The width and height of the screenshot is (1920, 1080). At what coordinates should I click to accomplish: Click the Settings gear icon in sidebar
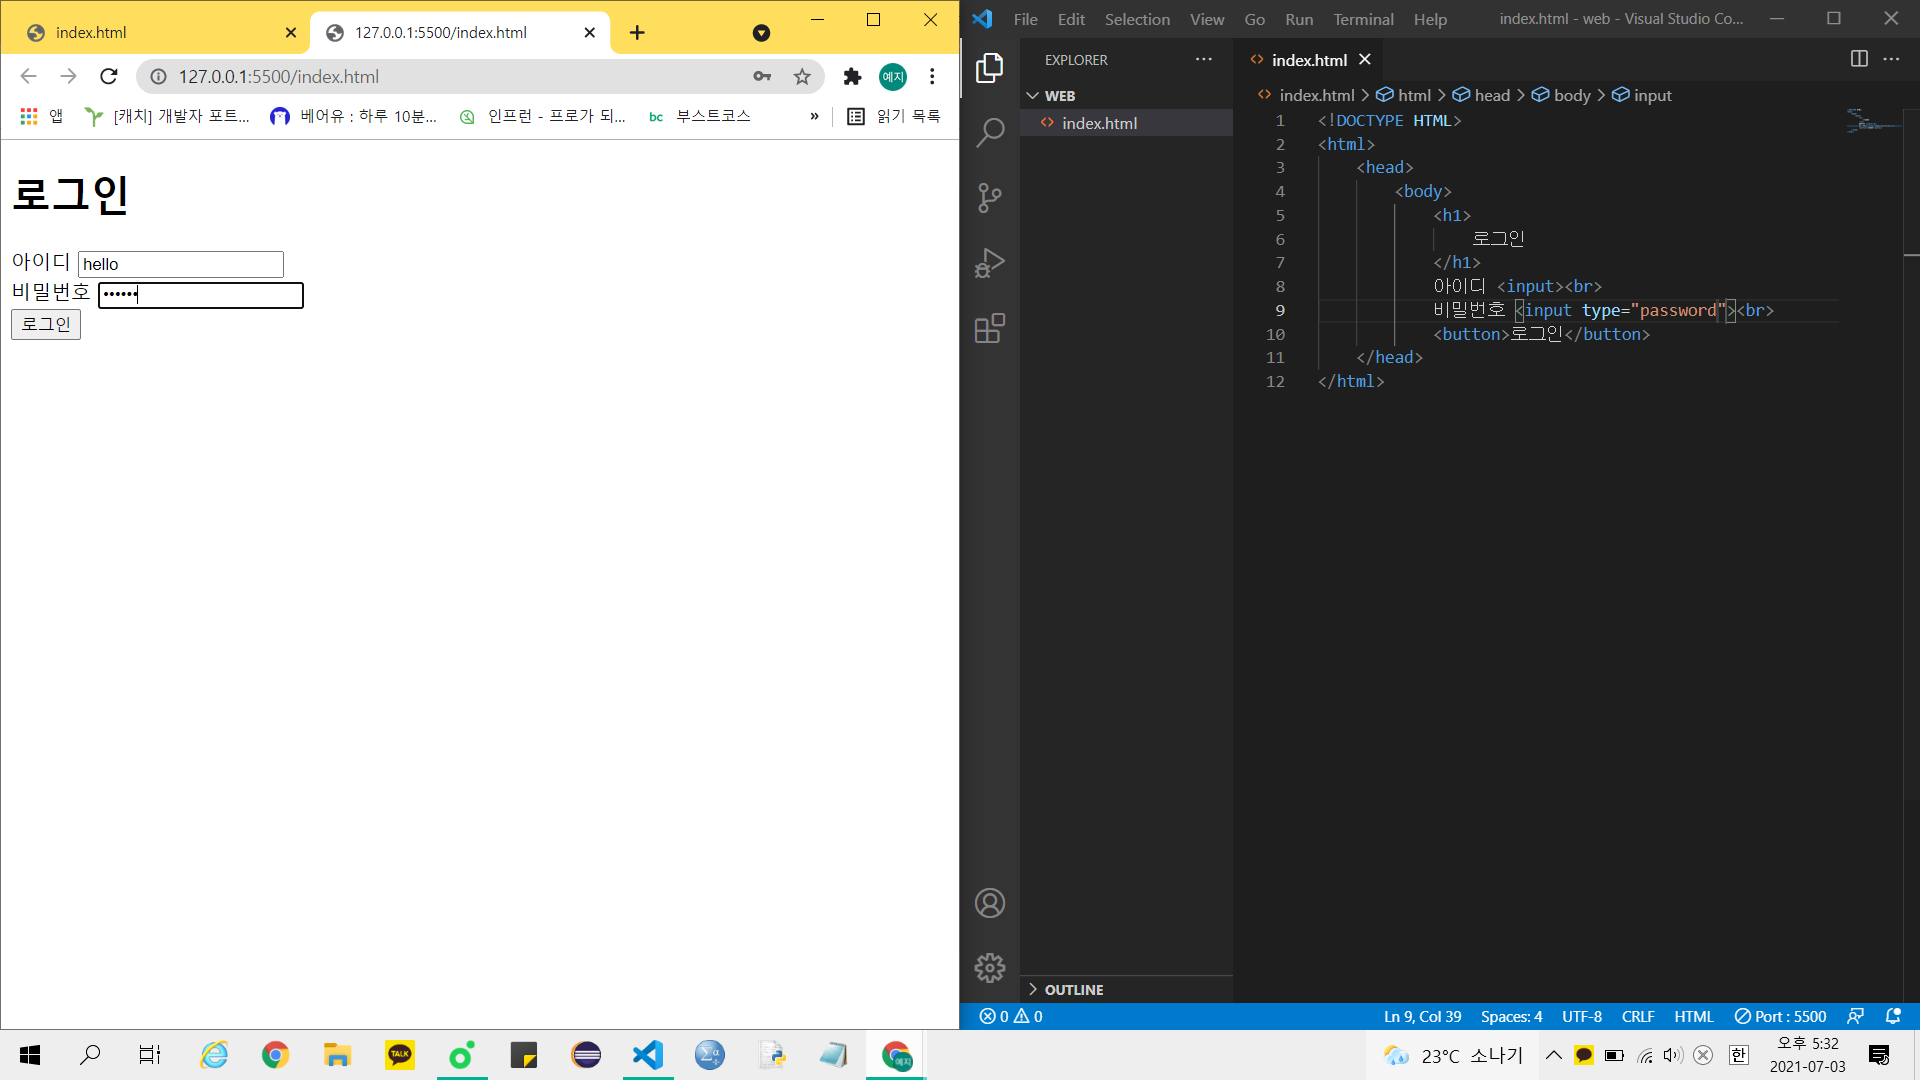click(990, 969)
